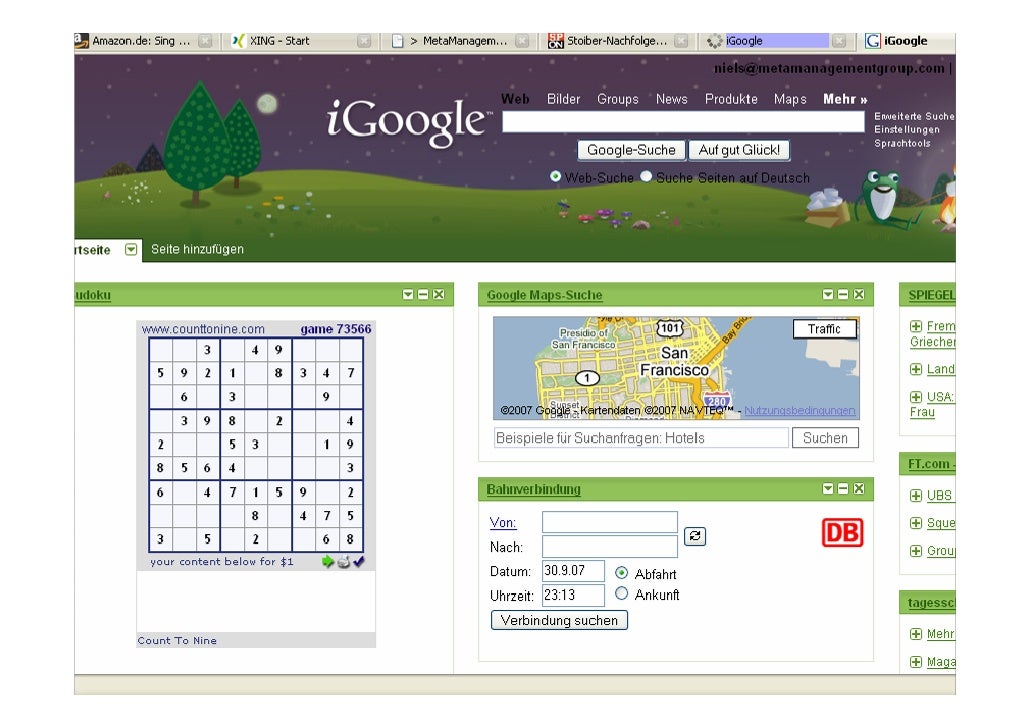
Task: Open the Sprachtools link
Action: [x=902, y=143]
